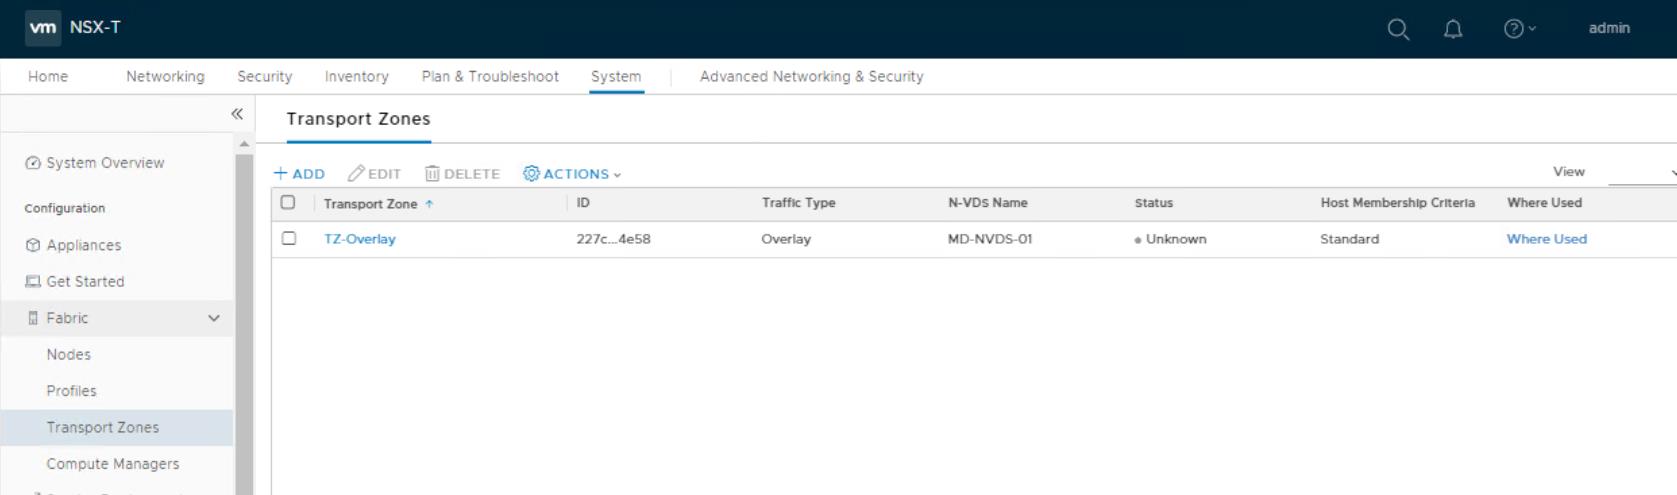Open Plan & Troubleshoot tab
Image resolution: width=1677 pixels, height=495 pixels.
click(x=490, y=76)
